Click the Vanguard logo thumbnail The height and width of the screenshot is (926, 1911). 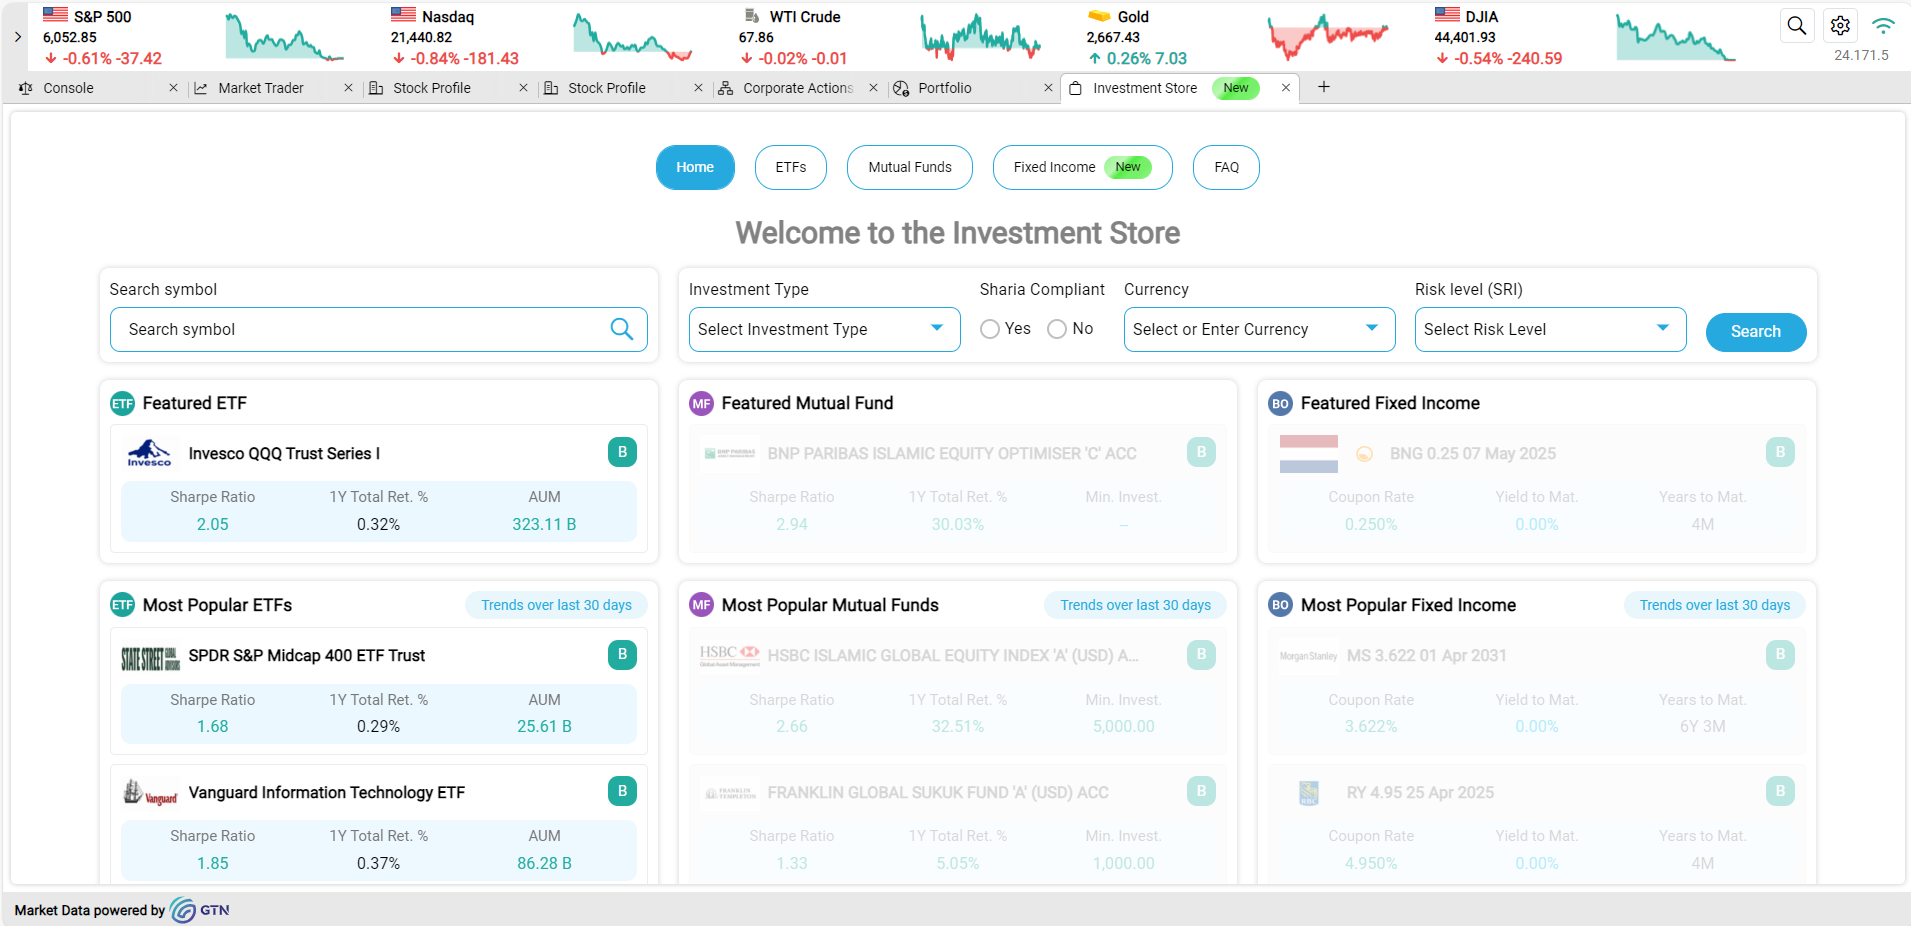[x=150, y=793]
